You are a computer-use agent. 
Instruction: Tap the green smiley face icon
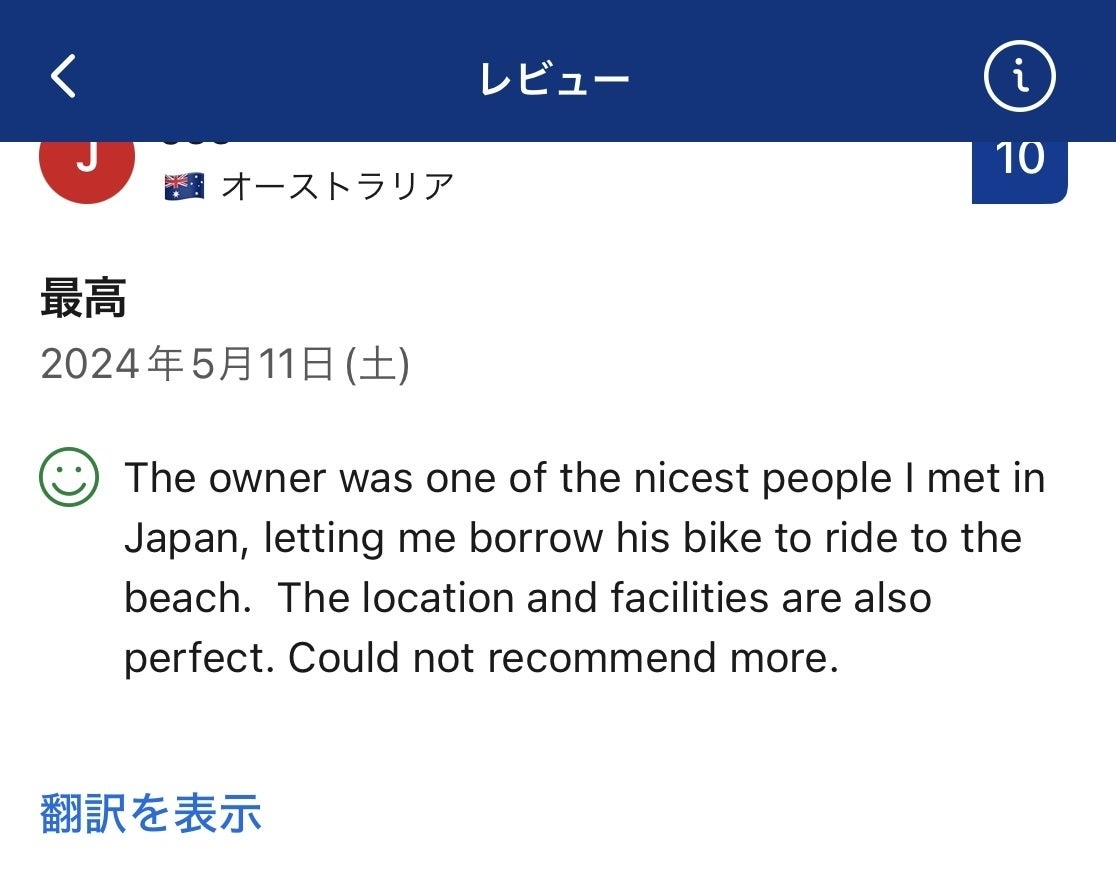click(69, 477)
